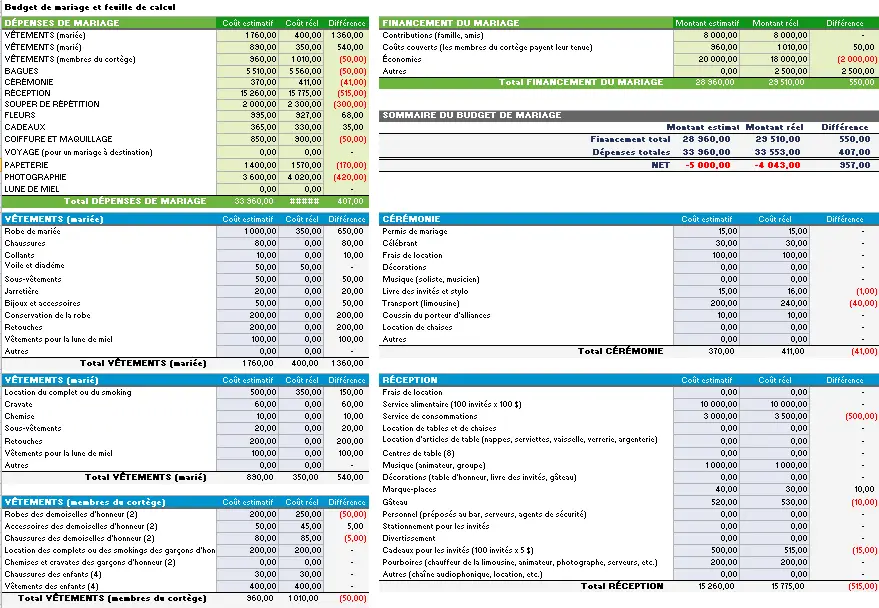The width and height of the screenshot is (879, 608).
Task: Select "Musique (soliste, musicien)" label
Action: pos(431,280)
